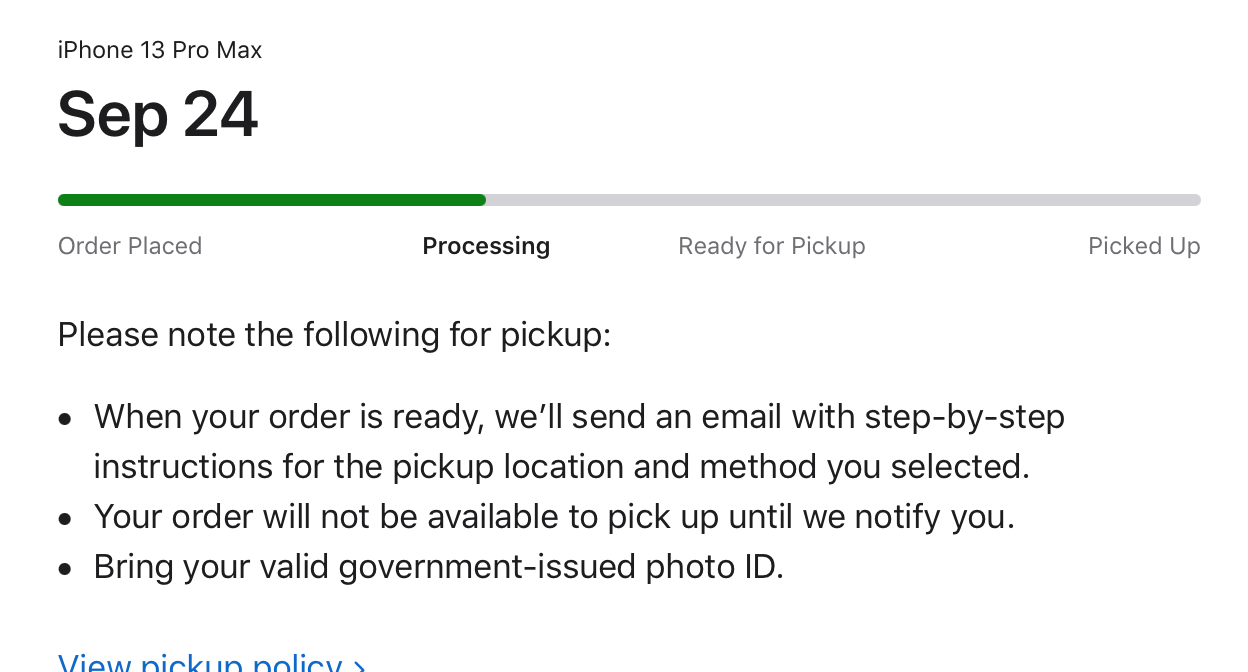
Task: Click the bullet dot before 'When your order is ready'
Action: point(66,420)
